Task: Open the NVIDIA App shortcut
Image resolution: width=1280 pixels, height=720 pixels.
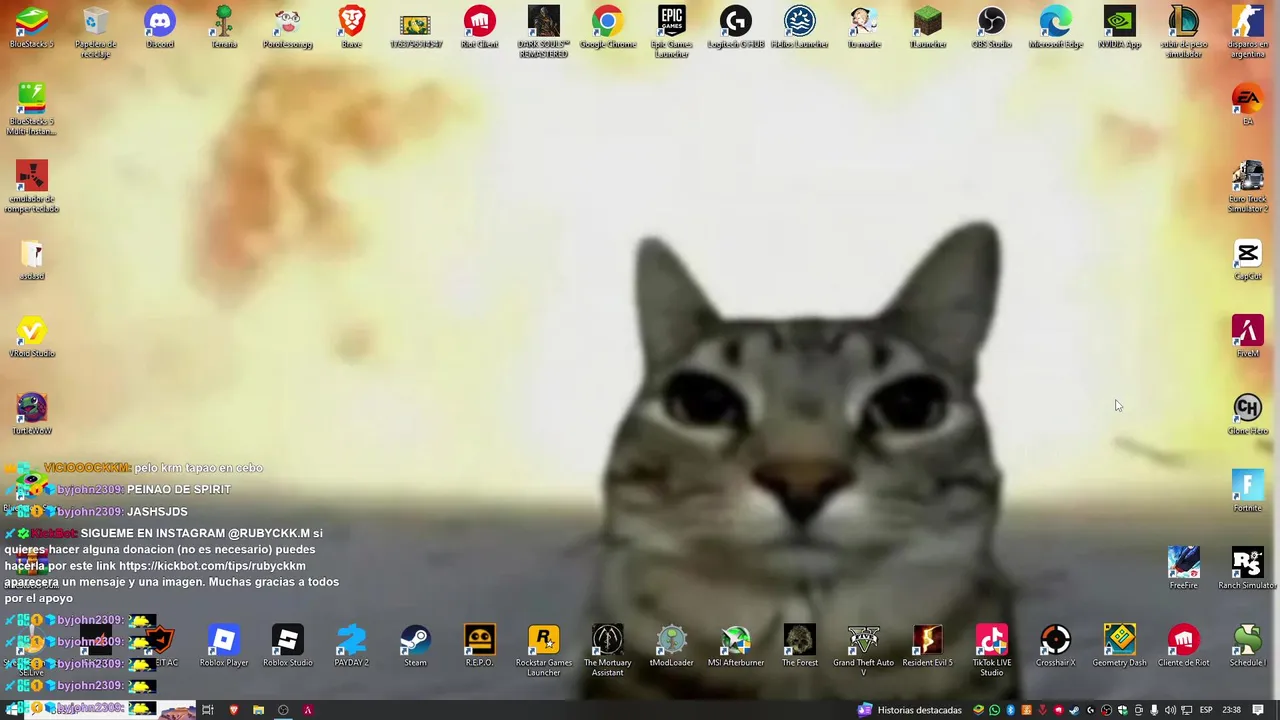Action: coord(1120,28)
